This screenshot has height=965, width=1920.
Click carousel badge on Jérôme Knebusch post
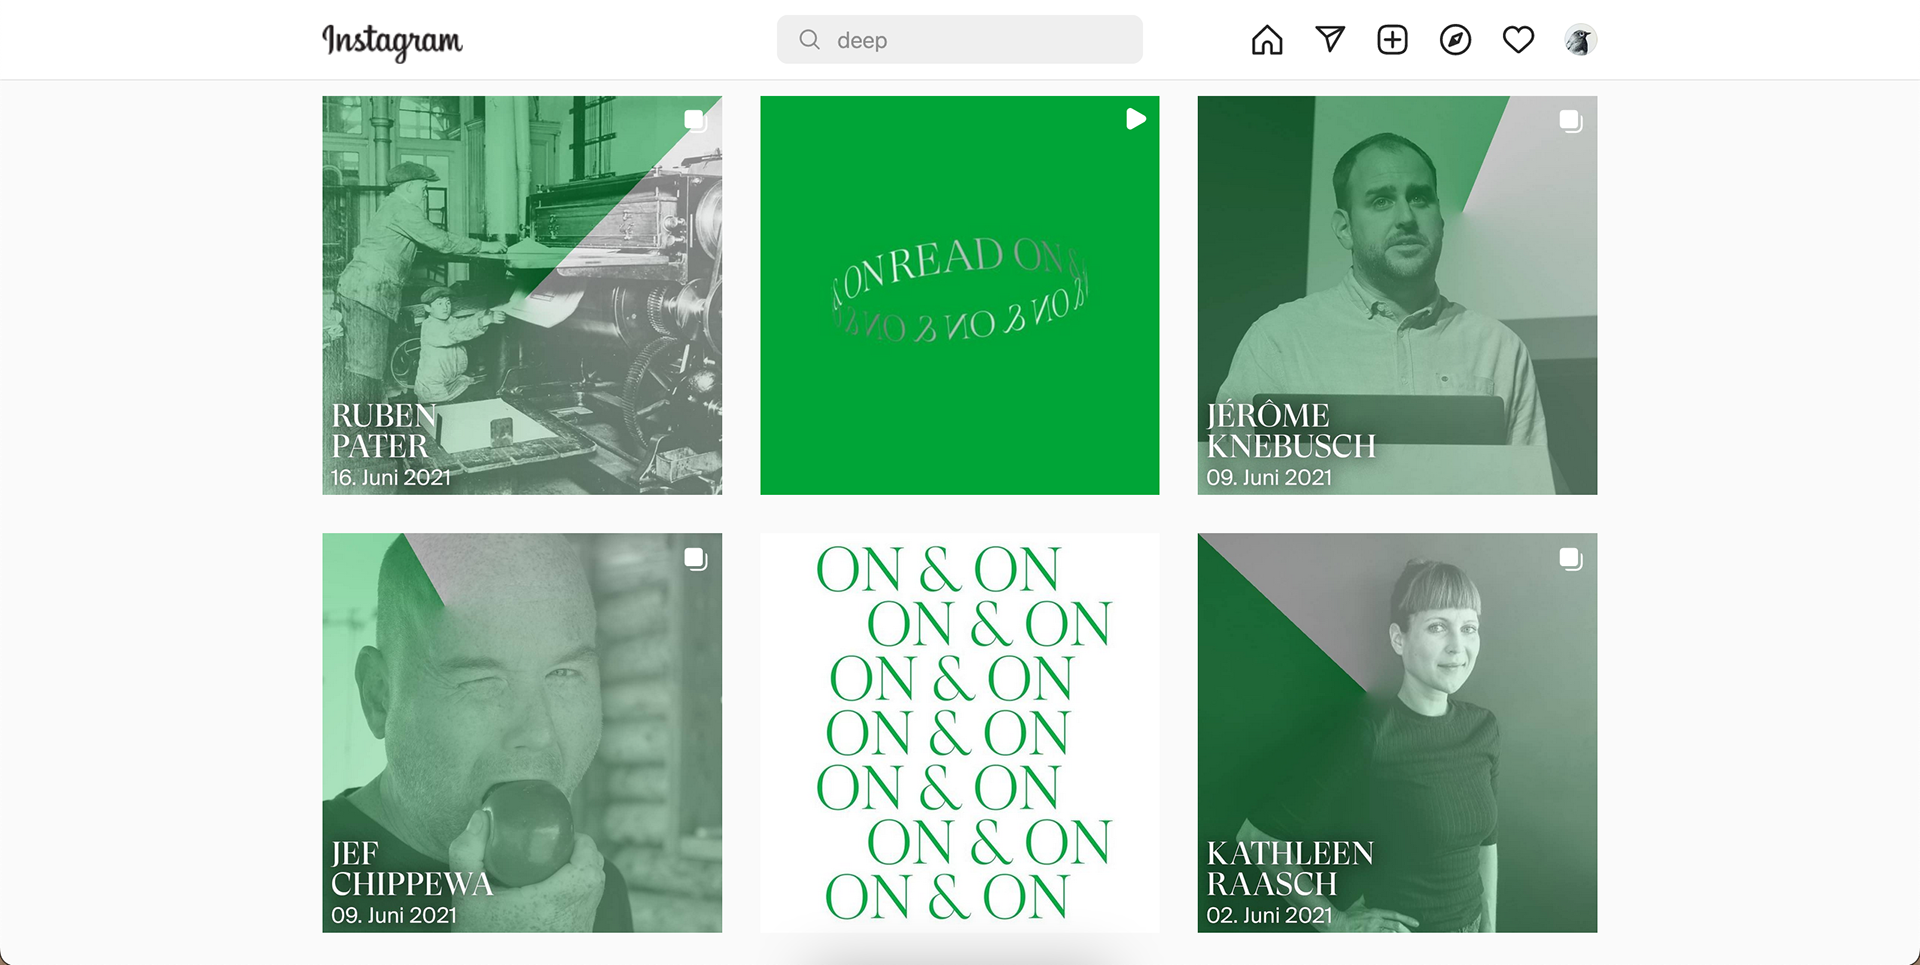[x=1570, y=121]
